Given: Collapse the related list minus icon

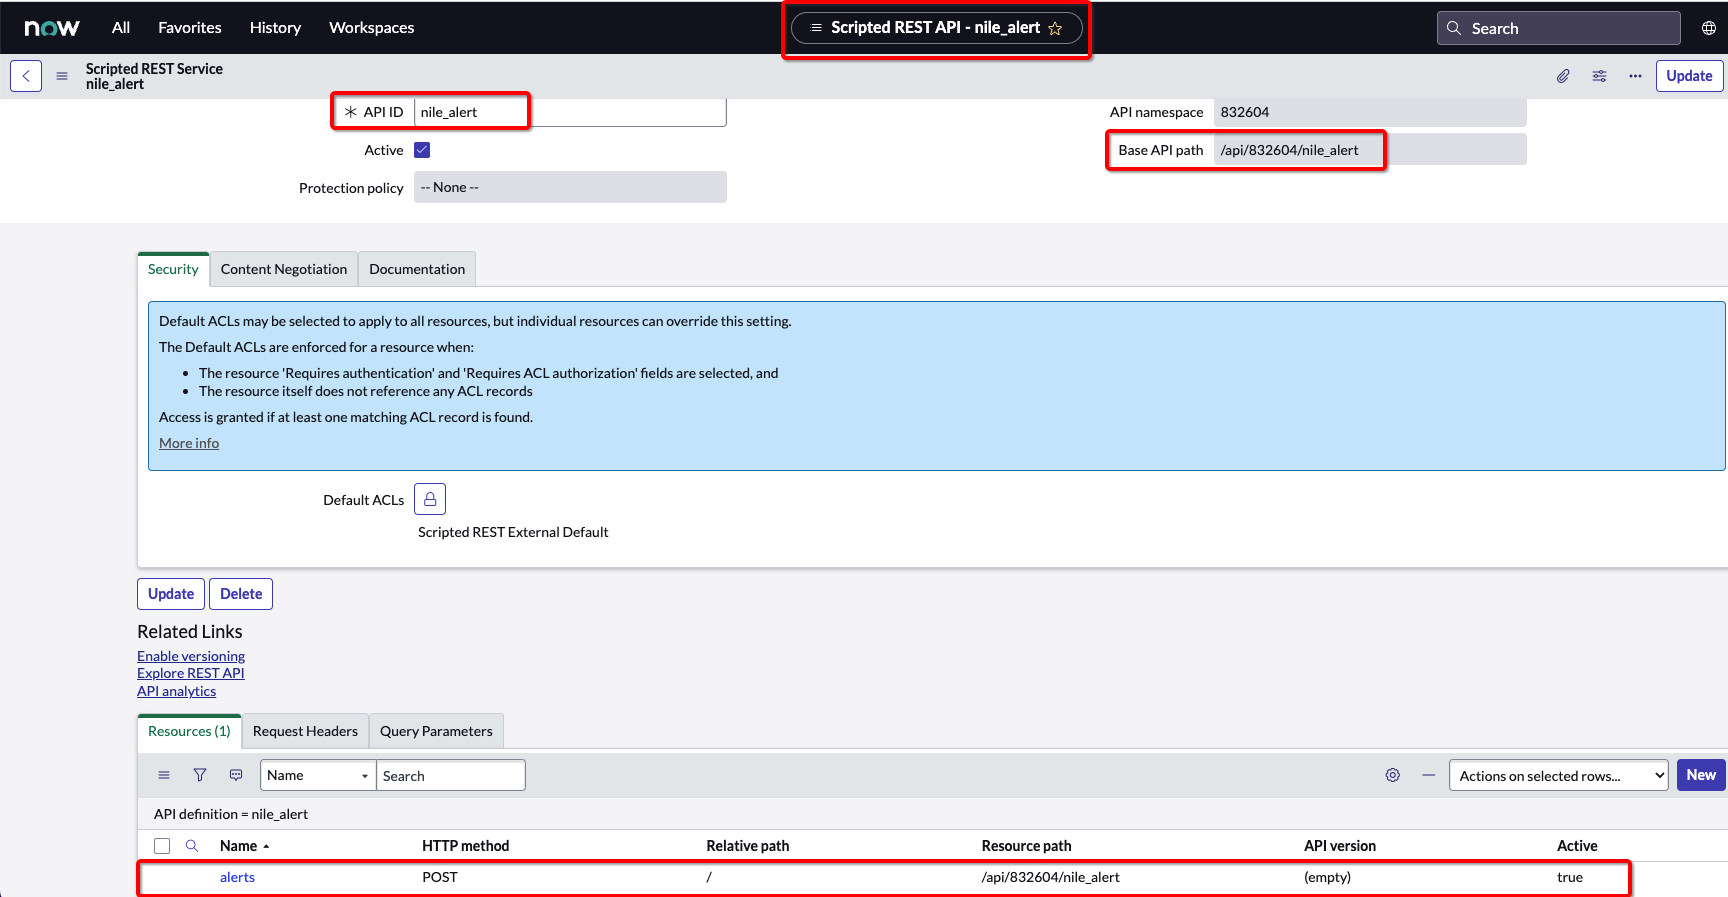Looking at the screenshot, I should pos(1429,775).
